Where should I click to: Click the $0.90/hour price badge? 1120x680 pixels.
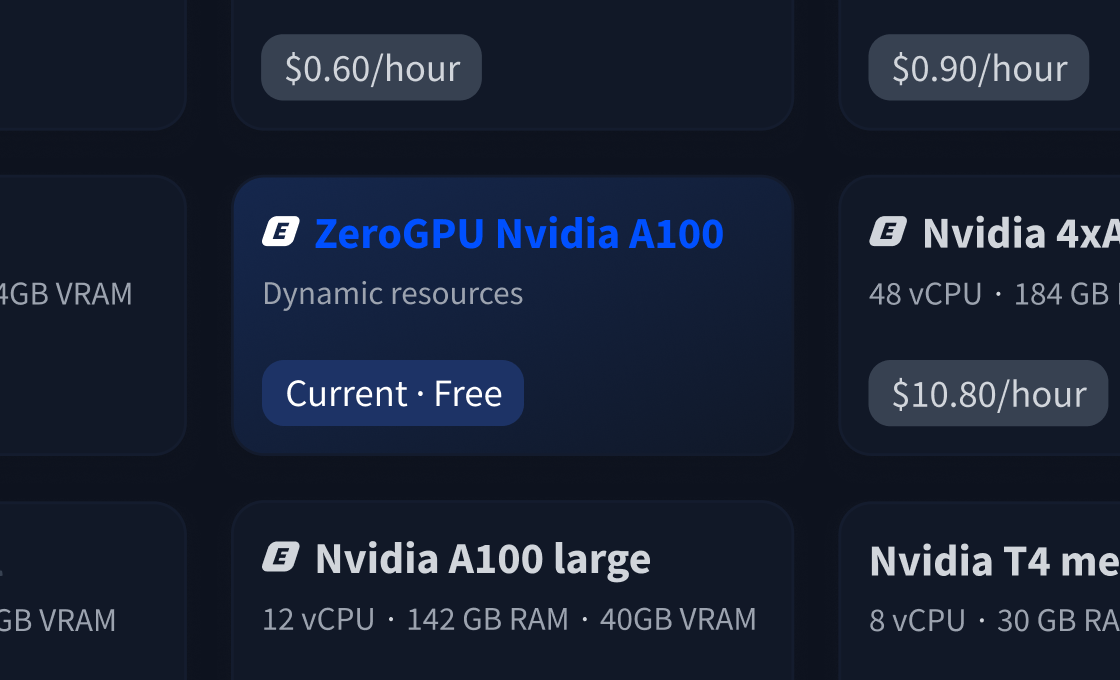point(978,67)
